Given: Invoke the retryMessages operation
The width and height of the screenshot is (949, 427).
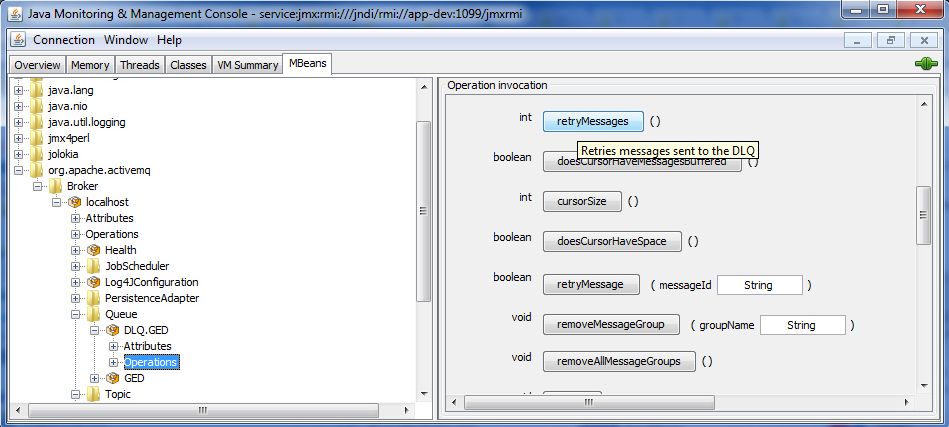Looking at the screenshot, I should (x=593, y=121).
